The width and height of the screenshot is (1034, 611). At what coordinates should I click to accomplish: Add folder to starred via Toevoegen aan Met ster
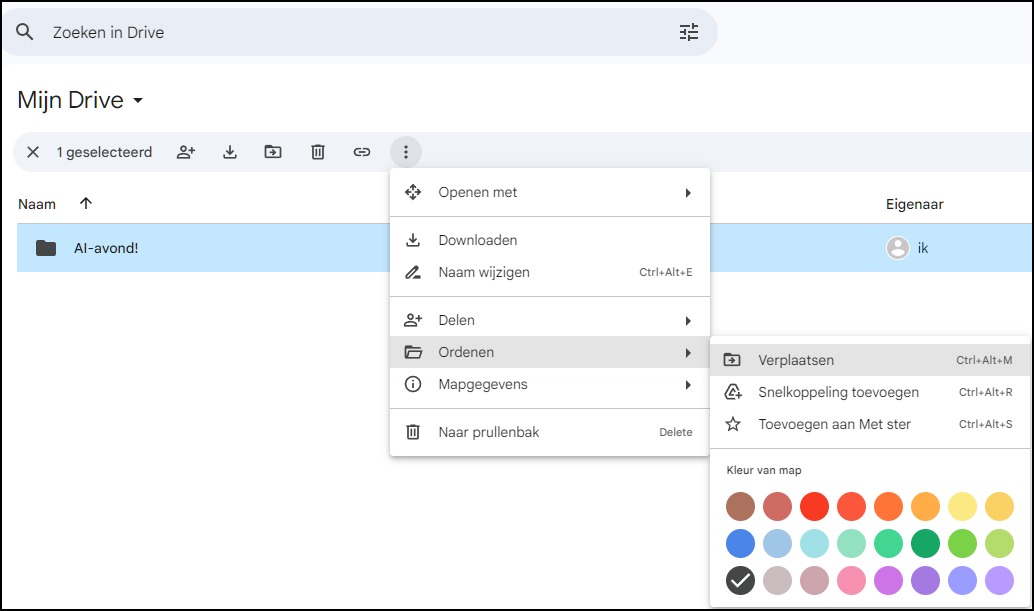(834, 424)
